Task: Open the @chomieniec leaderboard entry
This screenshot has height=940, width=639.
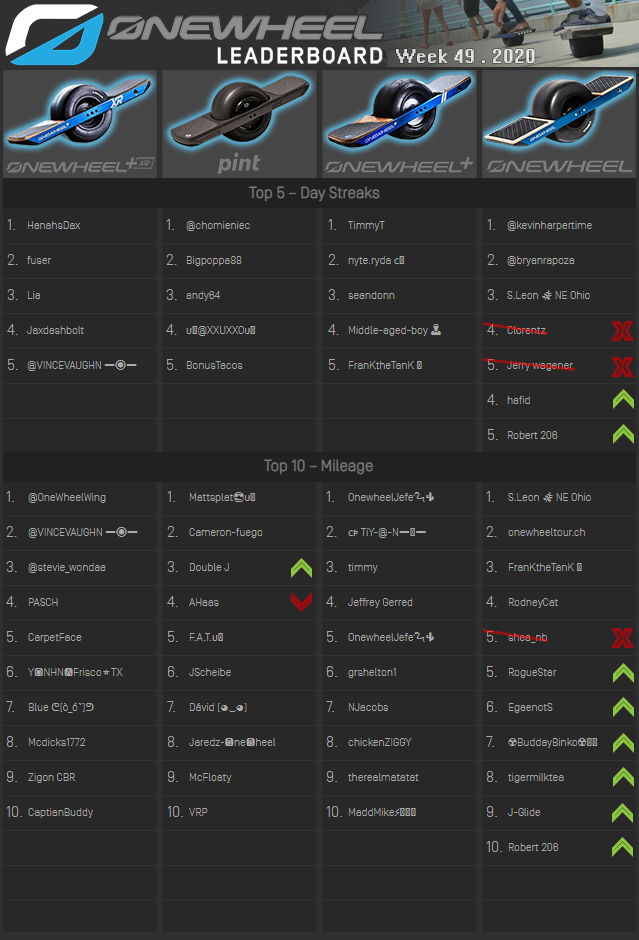Action: 218,226
